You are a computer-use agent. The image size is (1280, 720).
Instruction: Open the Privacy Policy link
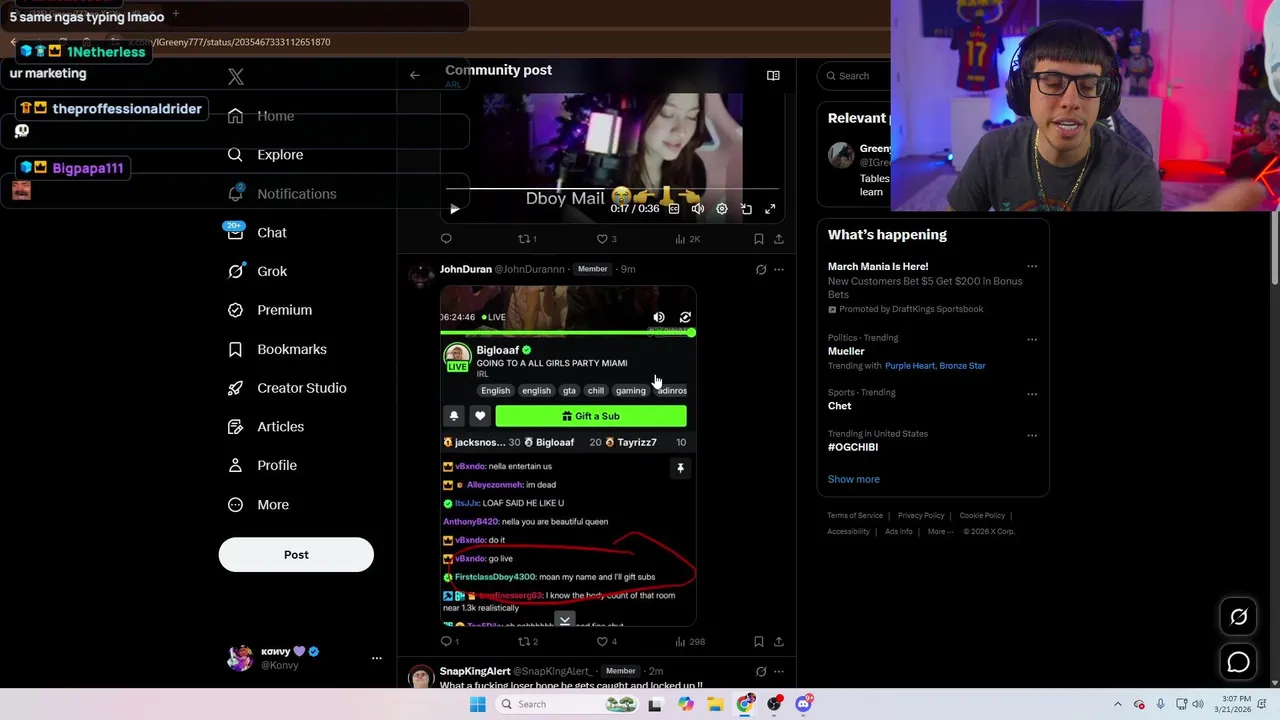921,516
